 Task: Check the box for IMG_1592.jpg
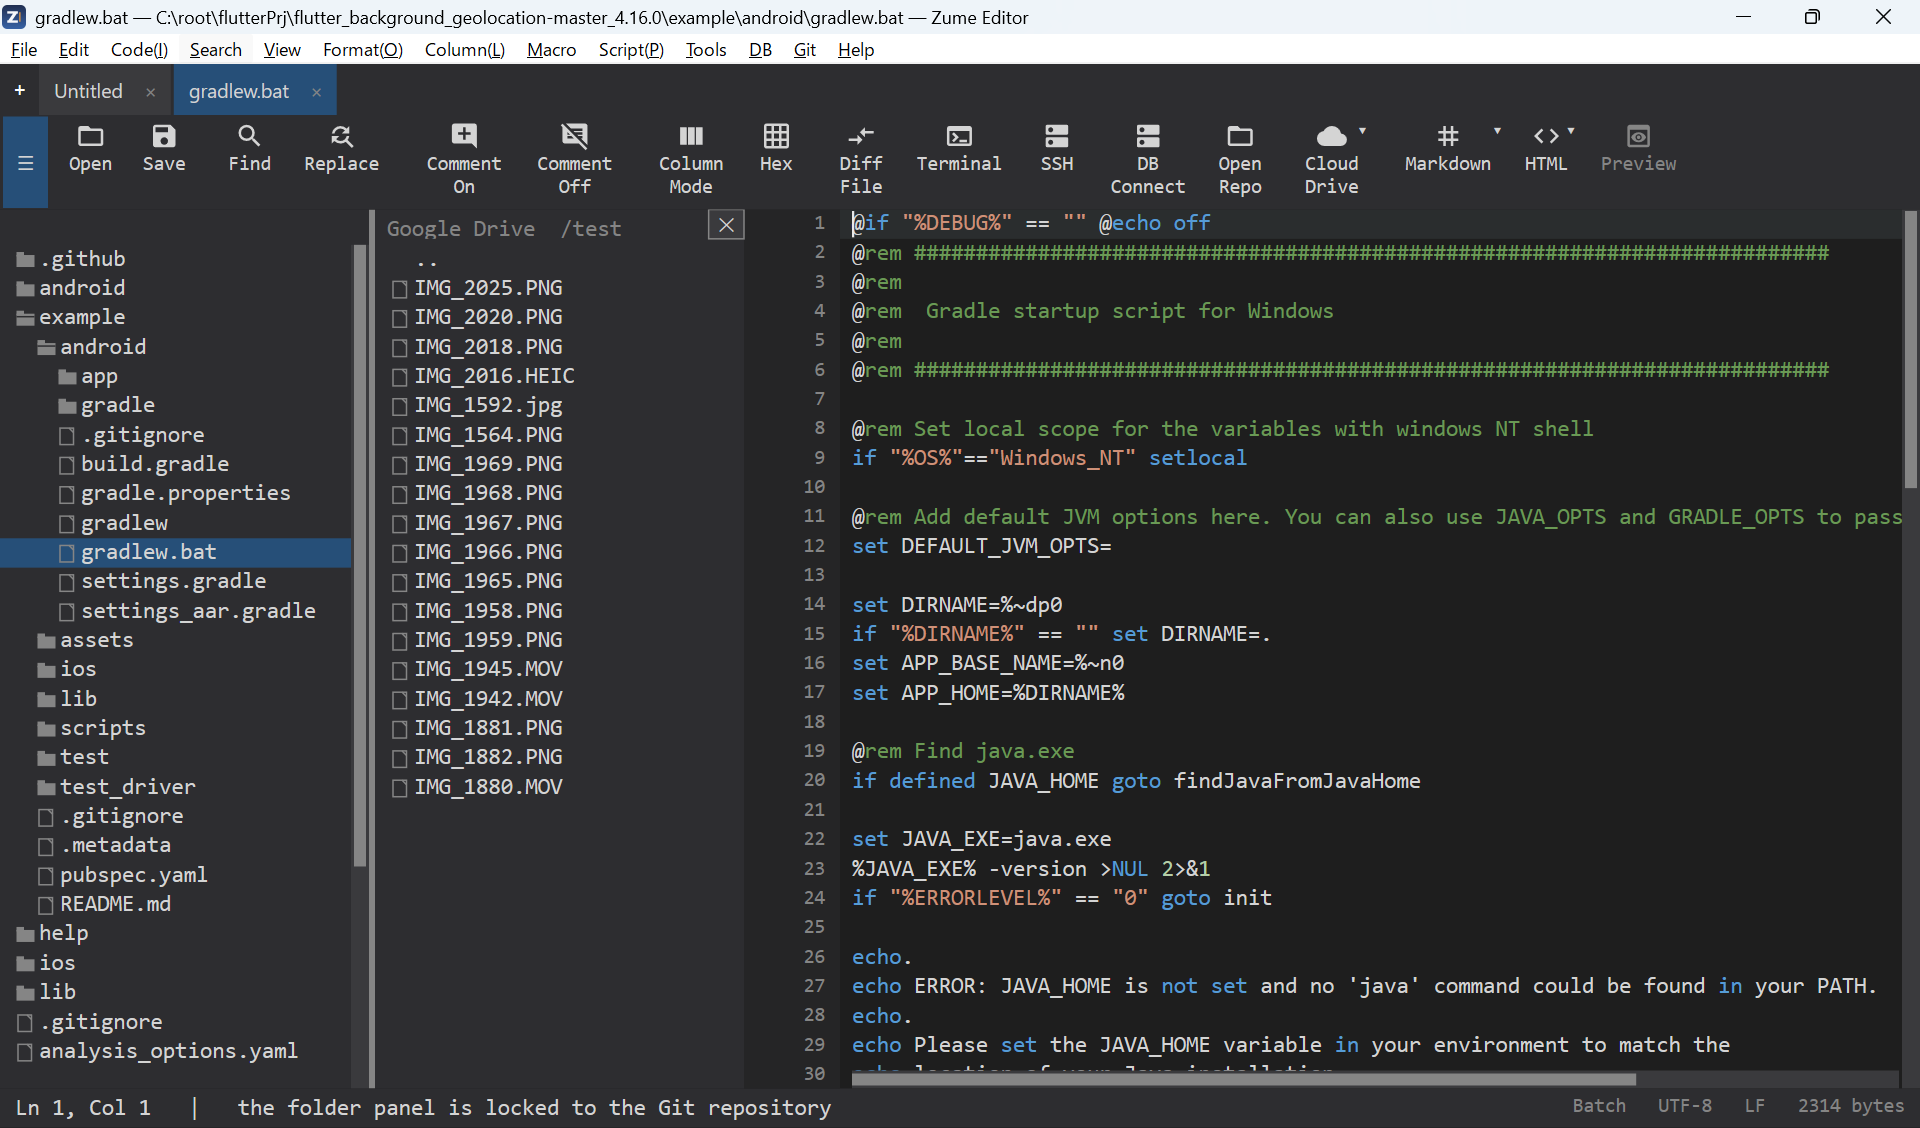pyautogui.click(x=400, y=406)
